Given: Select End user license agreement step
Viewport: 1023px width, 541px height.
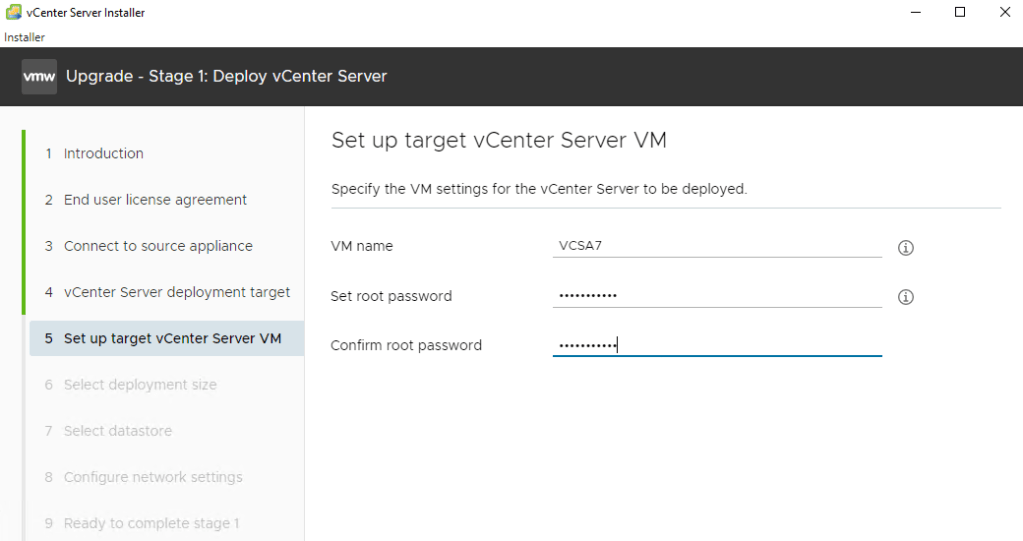Looking at the screenshot, I should [155, 200].
